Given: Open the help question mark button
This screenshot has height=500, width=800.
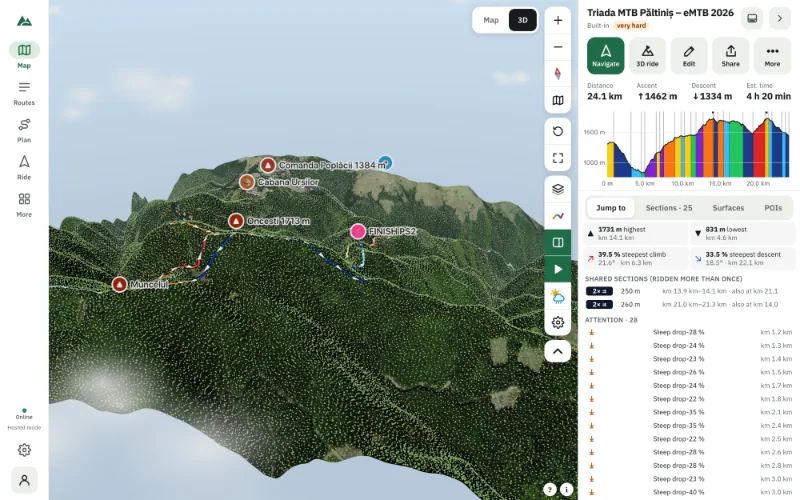Looking at the screenshot, I should click(x=549, y=489).
